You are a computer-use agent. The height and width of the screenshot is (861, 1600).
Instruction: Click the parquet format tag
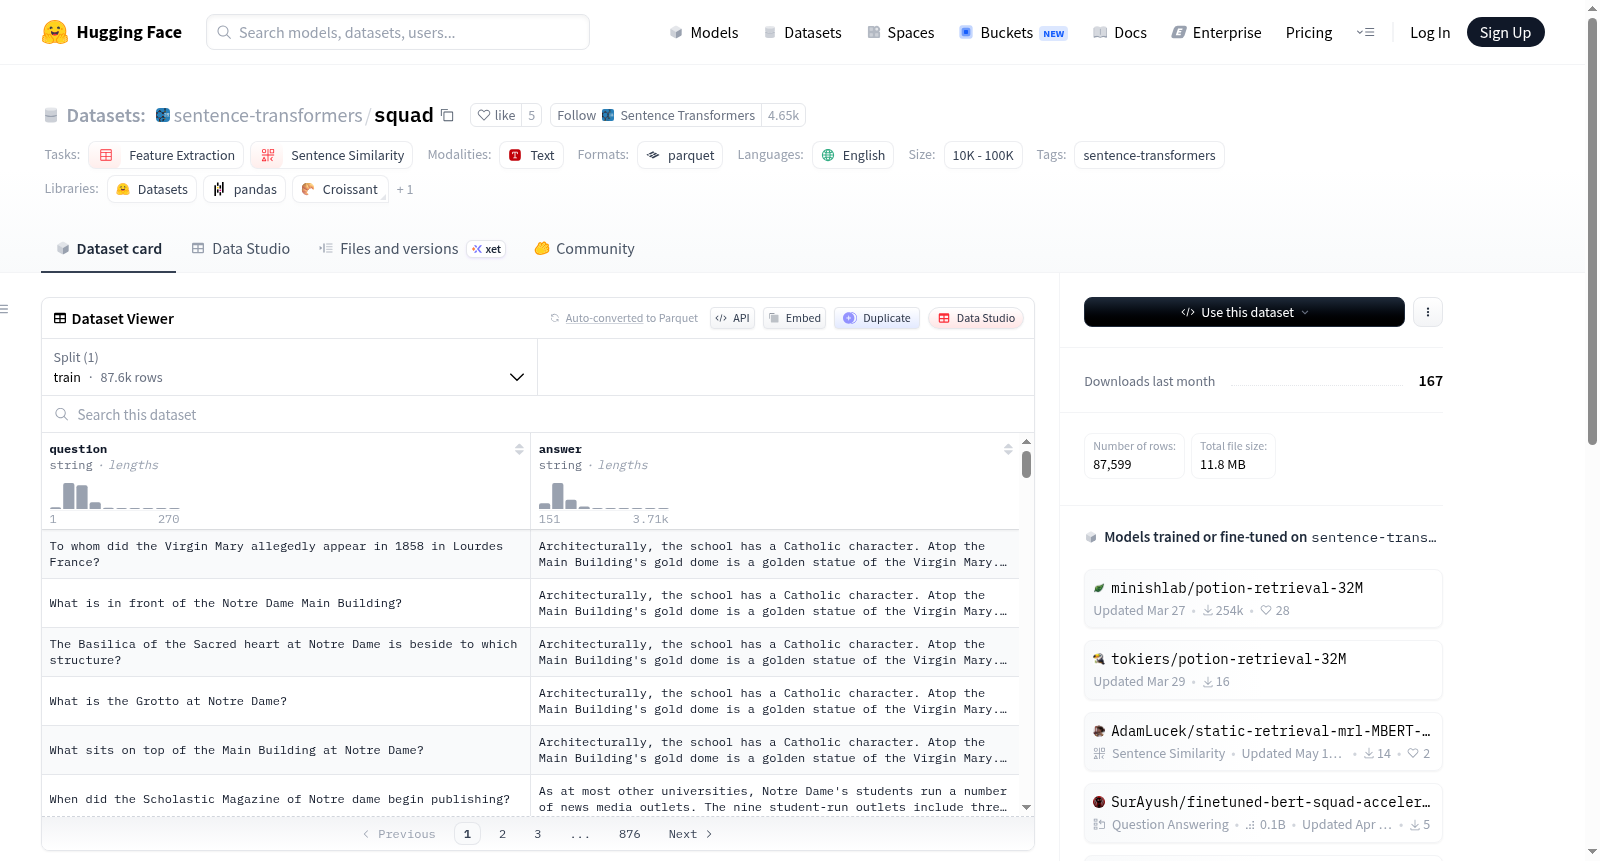[x=680, y=155]
